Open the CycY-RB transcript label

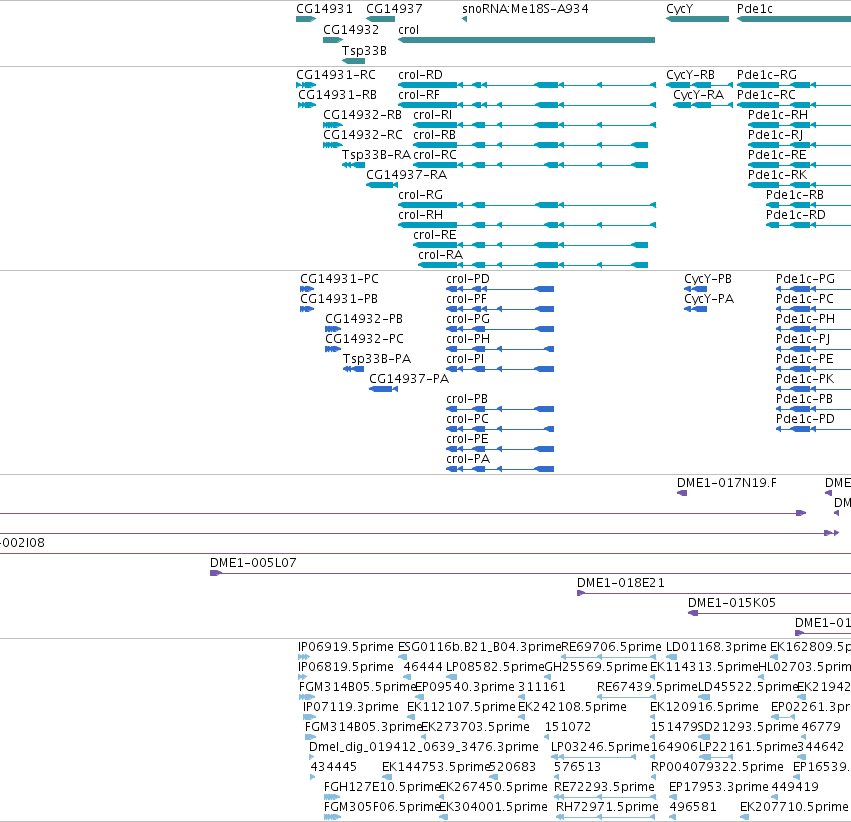[690, 75]
